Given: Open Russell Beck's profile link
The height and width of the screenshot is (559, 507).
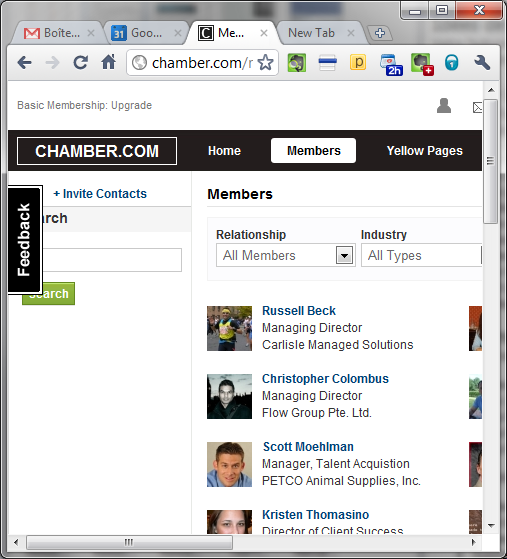Looking at the screenshot, I should (x=299, y=311).
